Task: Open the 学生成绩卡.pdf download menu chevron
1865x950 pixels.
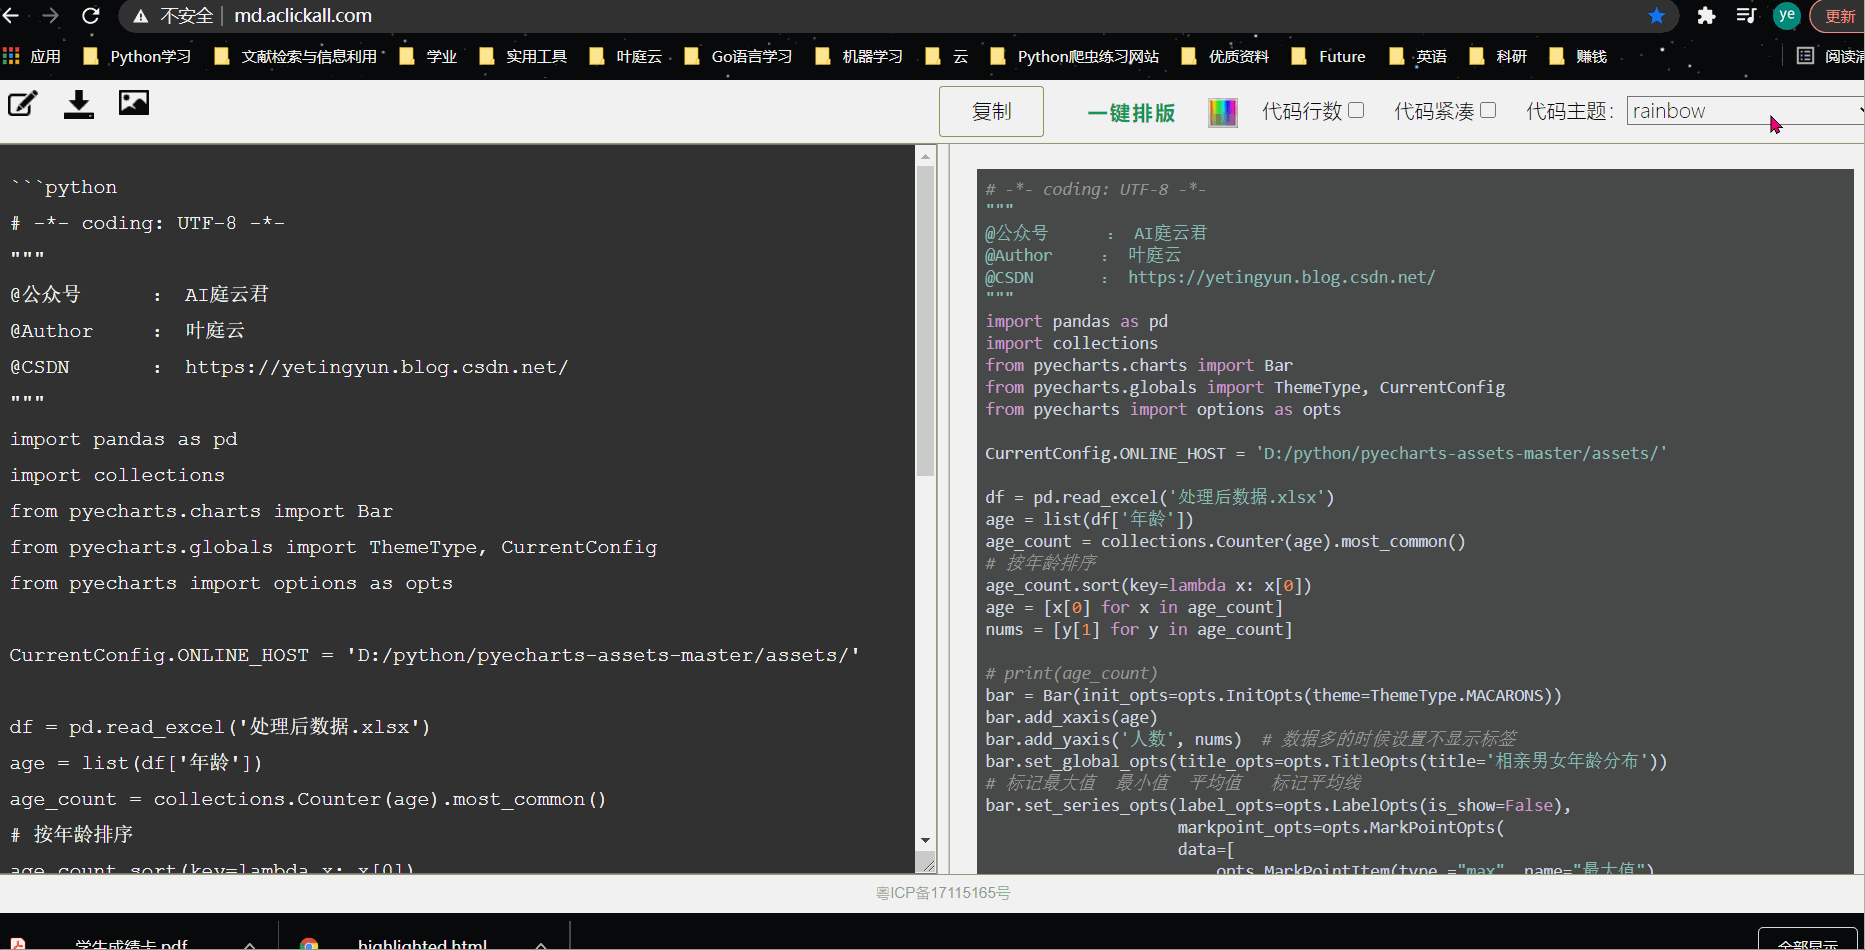Action: 249,944
